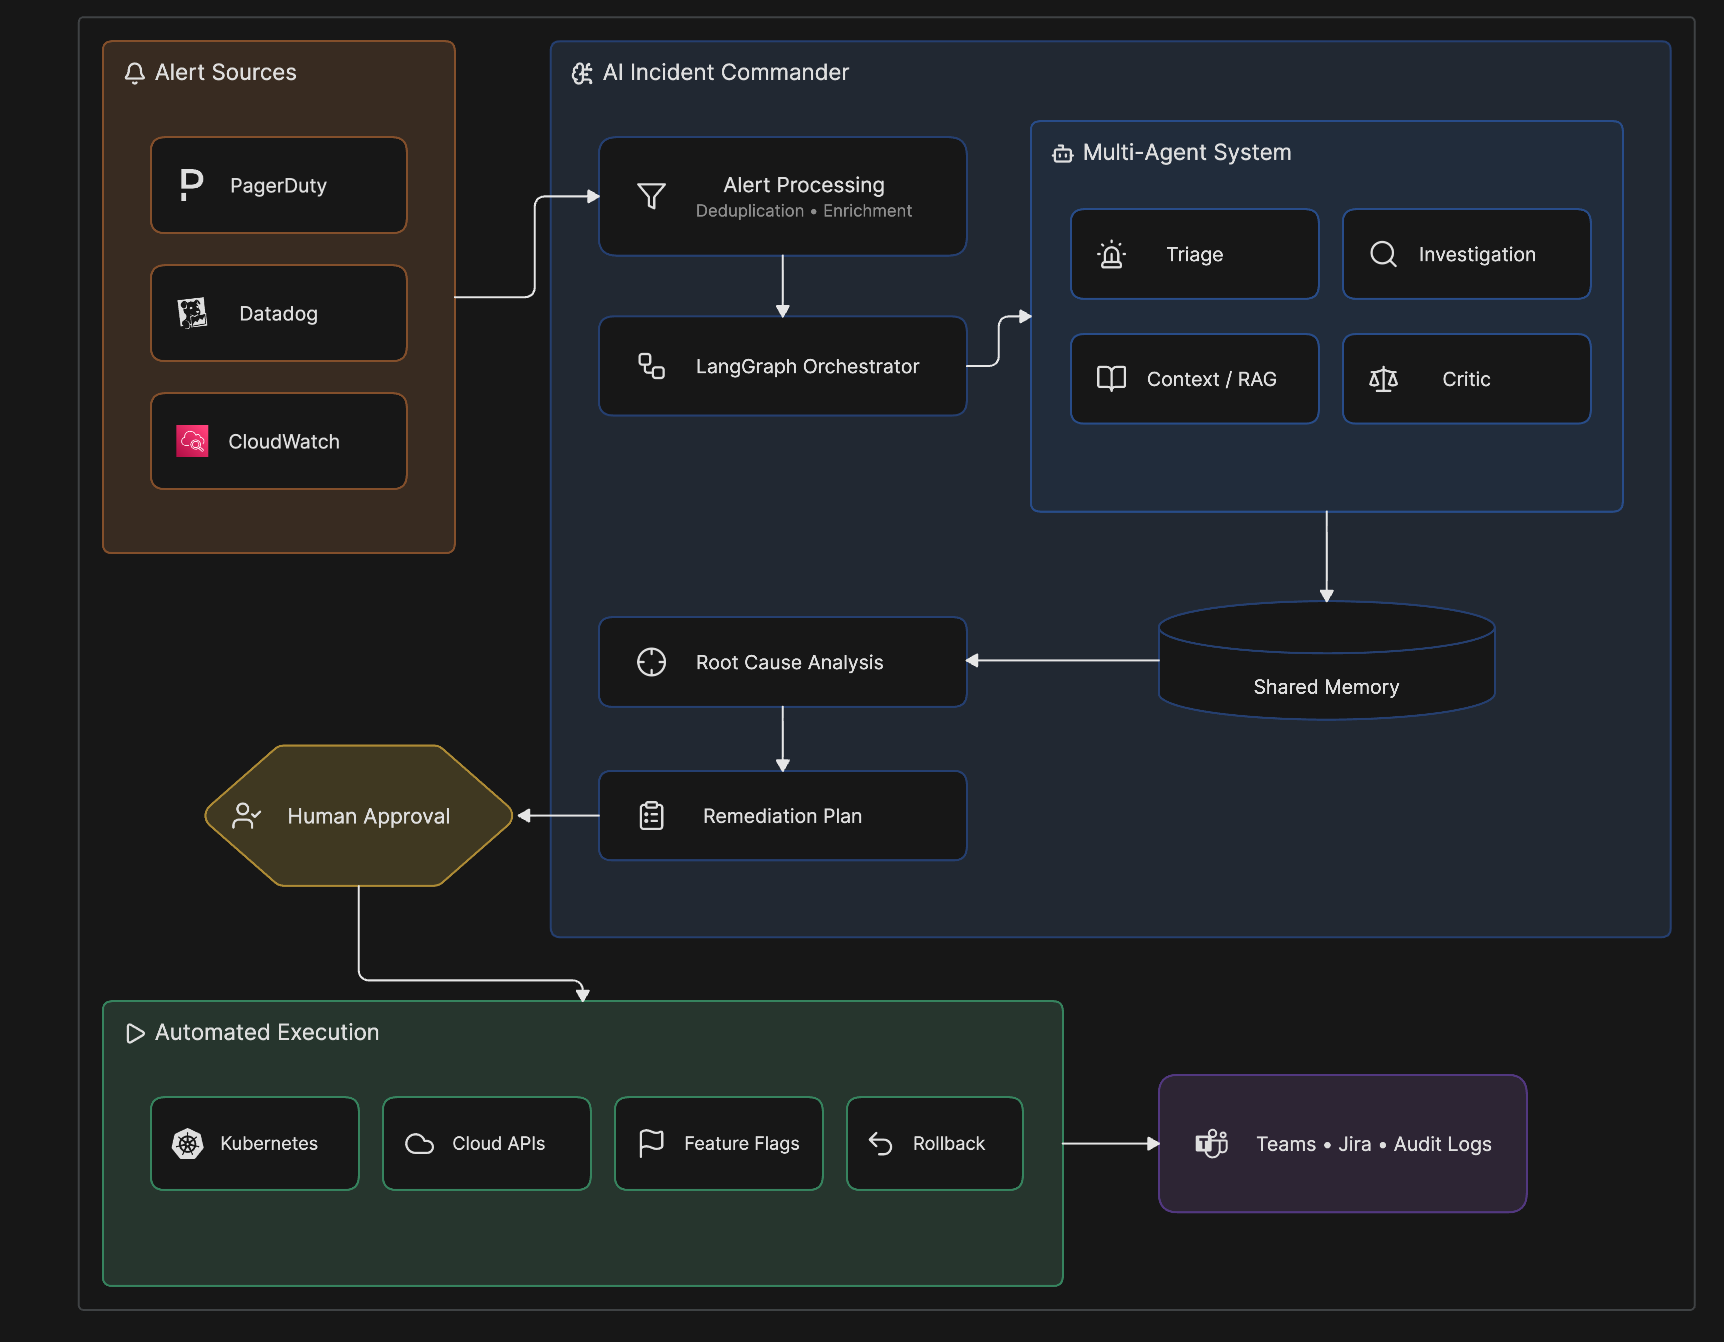
Task: Click the Cloud APIs node
Action: 487,1143
